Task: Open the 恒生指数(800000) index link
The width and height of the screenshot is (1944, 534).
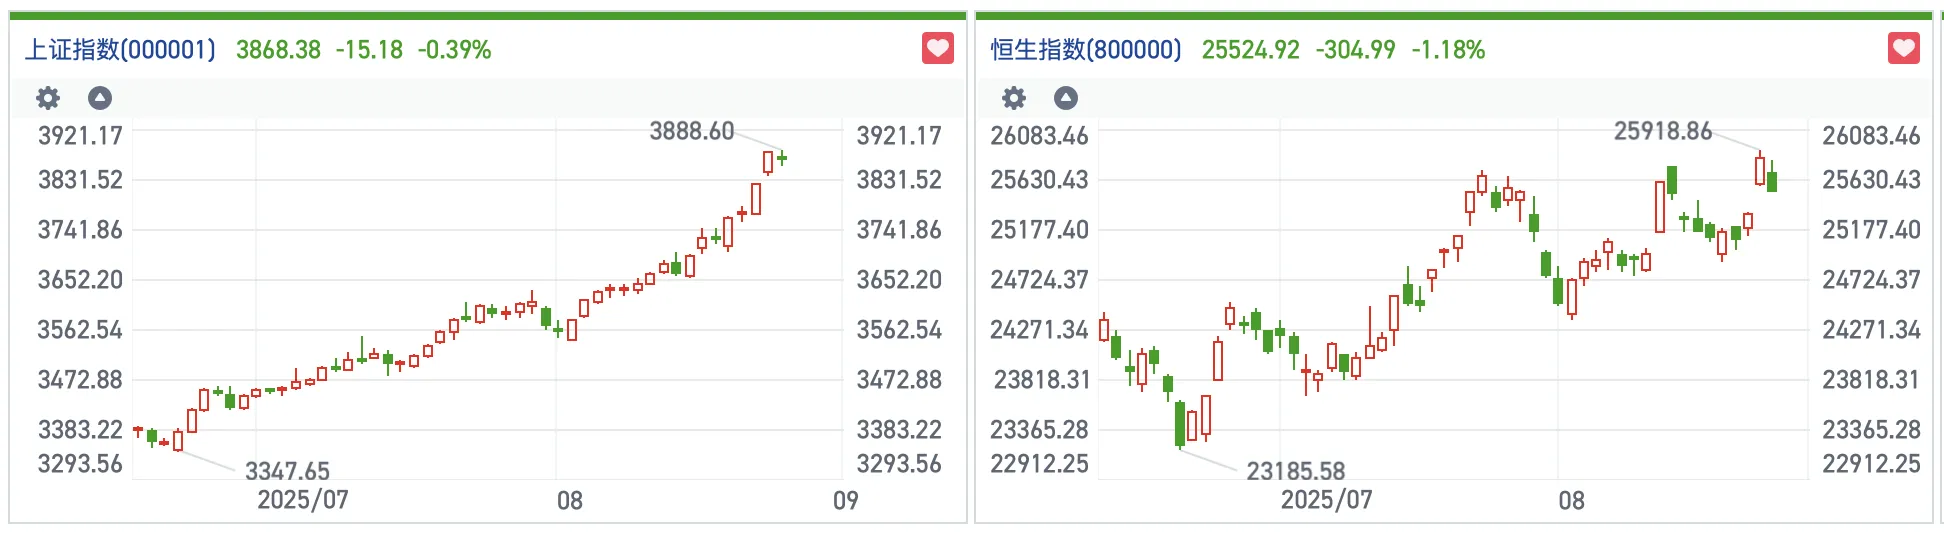Action: [1086, 50]
